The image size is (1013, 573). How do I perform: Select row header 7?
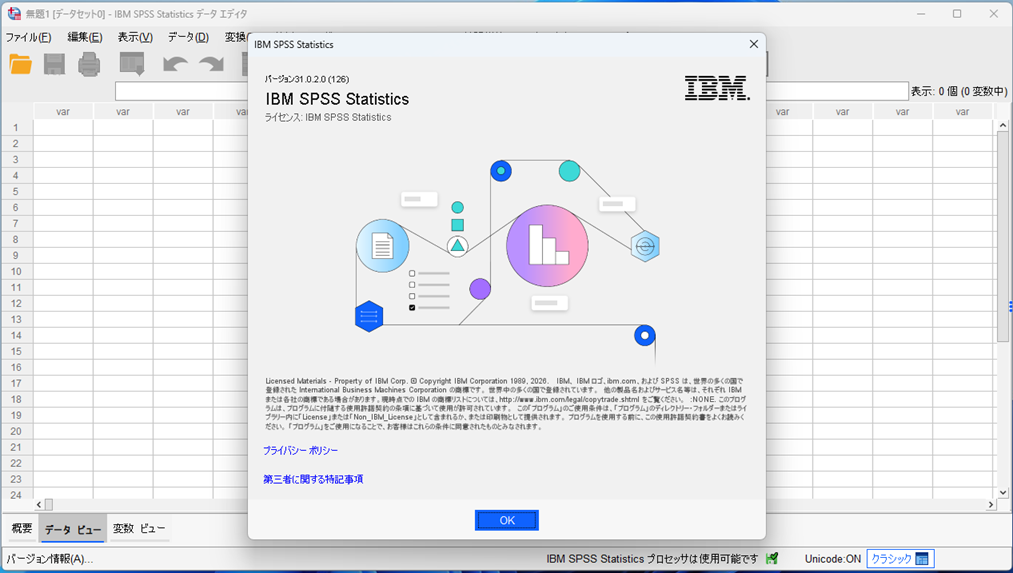(x=16, y=224)
